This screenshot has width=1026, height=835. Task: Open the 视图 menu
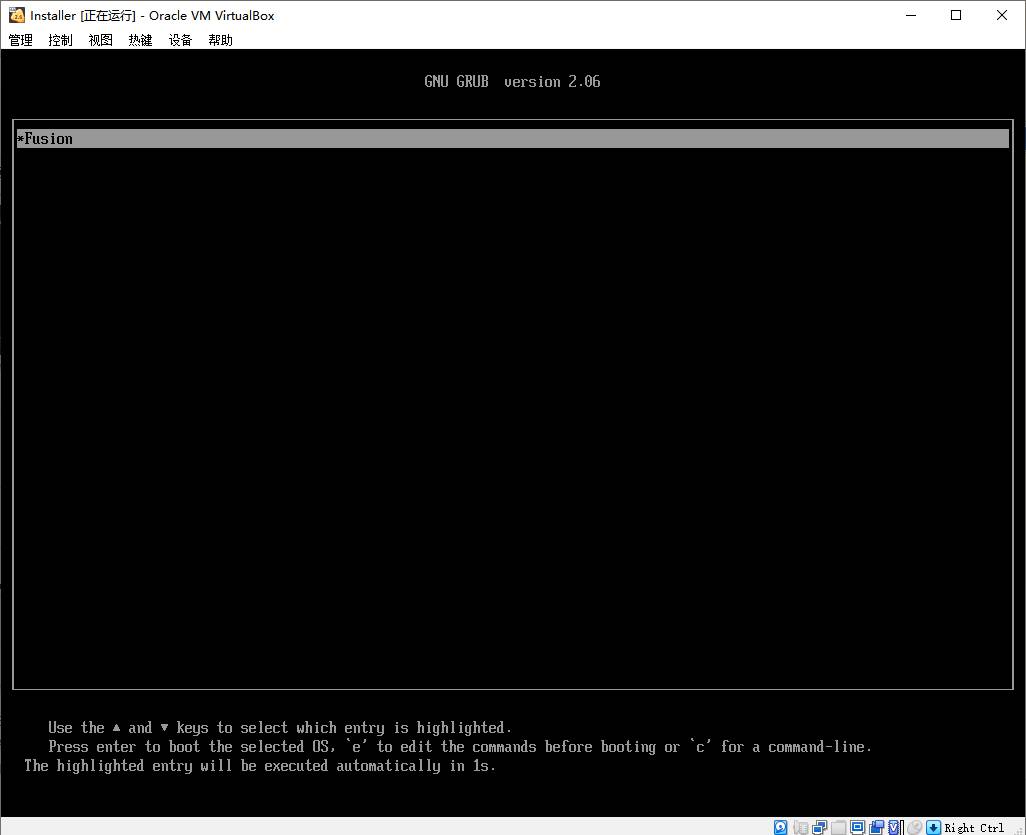[100, 41]
